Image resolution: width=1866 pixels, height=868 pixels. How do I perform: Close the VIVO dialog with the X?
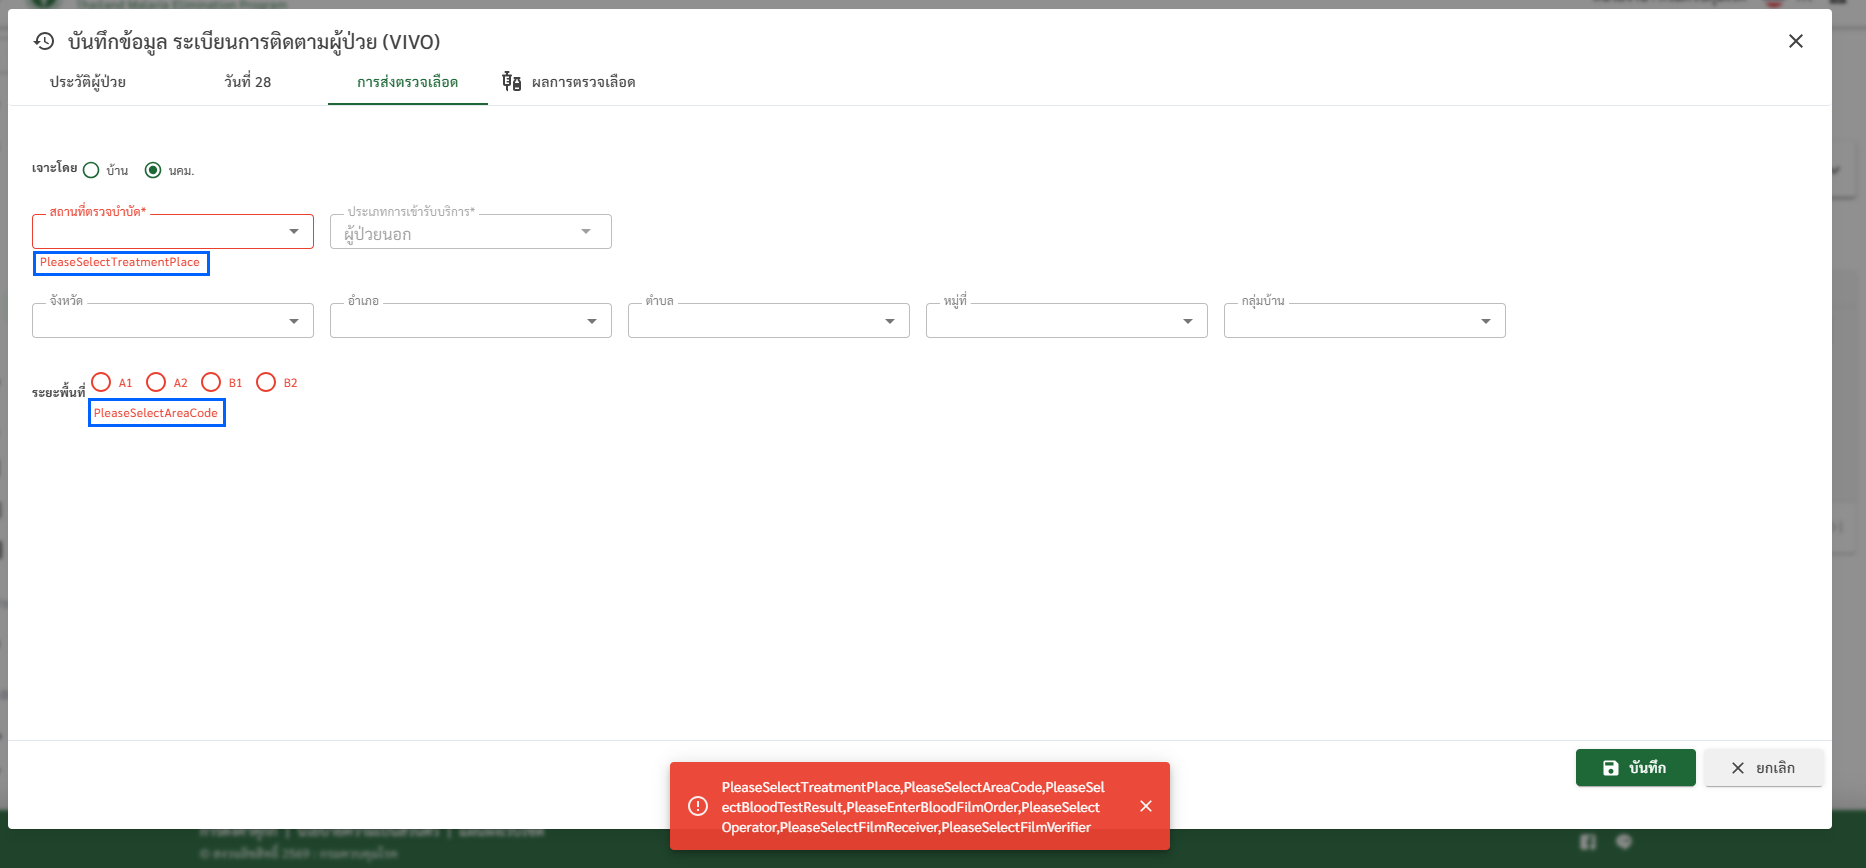click(1795, 41)
